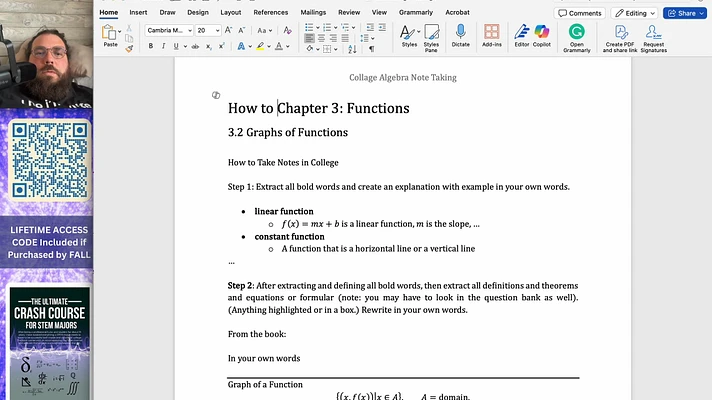Open the Comments pane
Viewport: 712px width, 400px height.
[x=579, y=13]
